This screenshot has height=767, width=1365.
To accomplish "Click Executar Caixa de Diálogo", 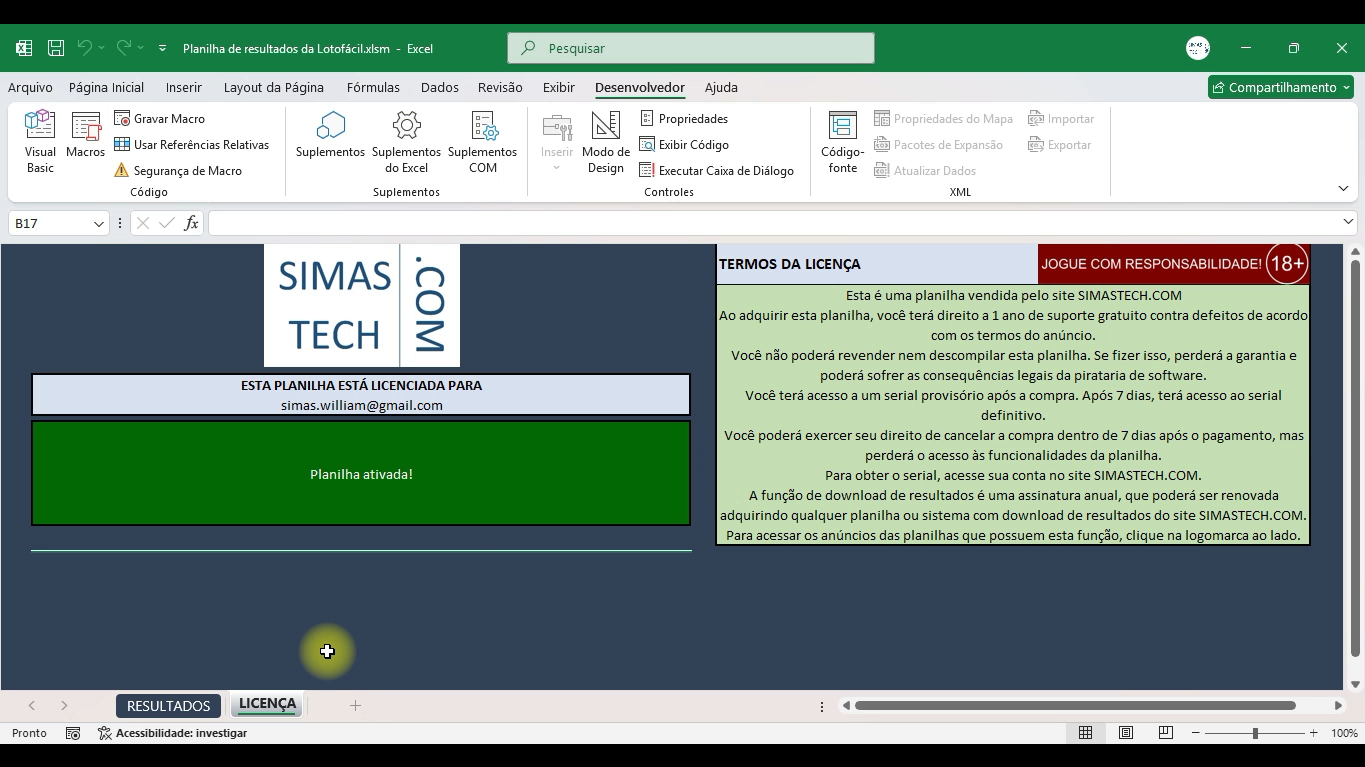I will tap(717, 170).
